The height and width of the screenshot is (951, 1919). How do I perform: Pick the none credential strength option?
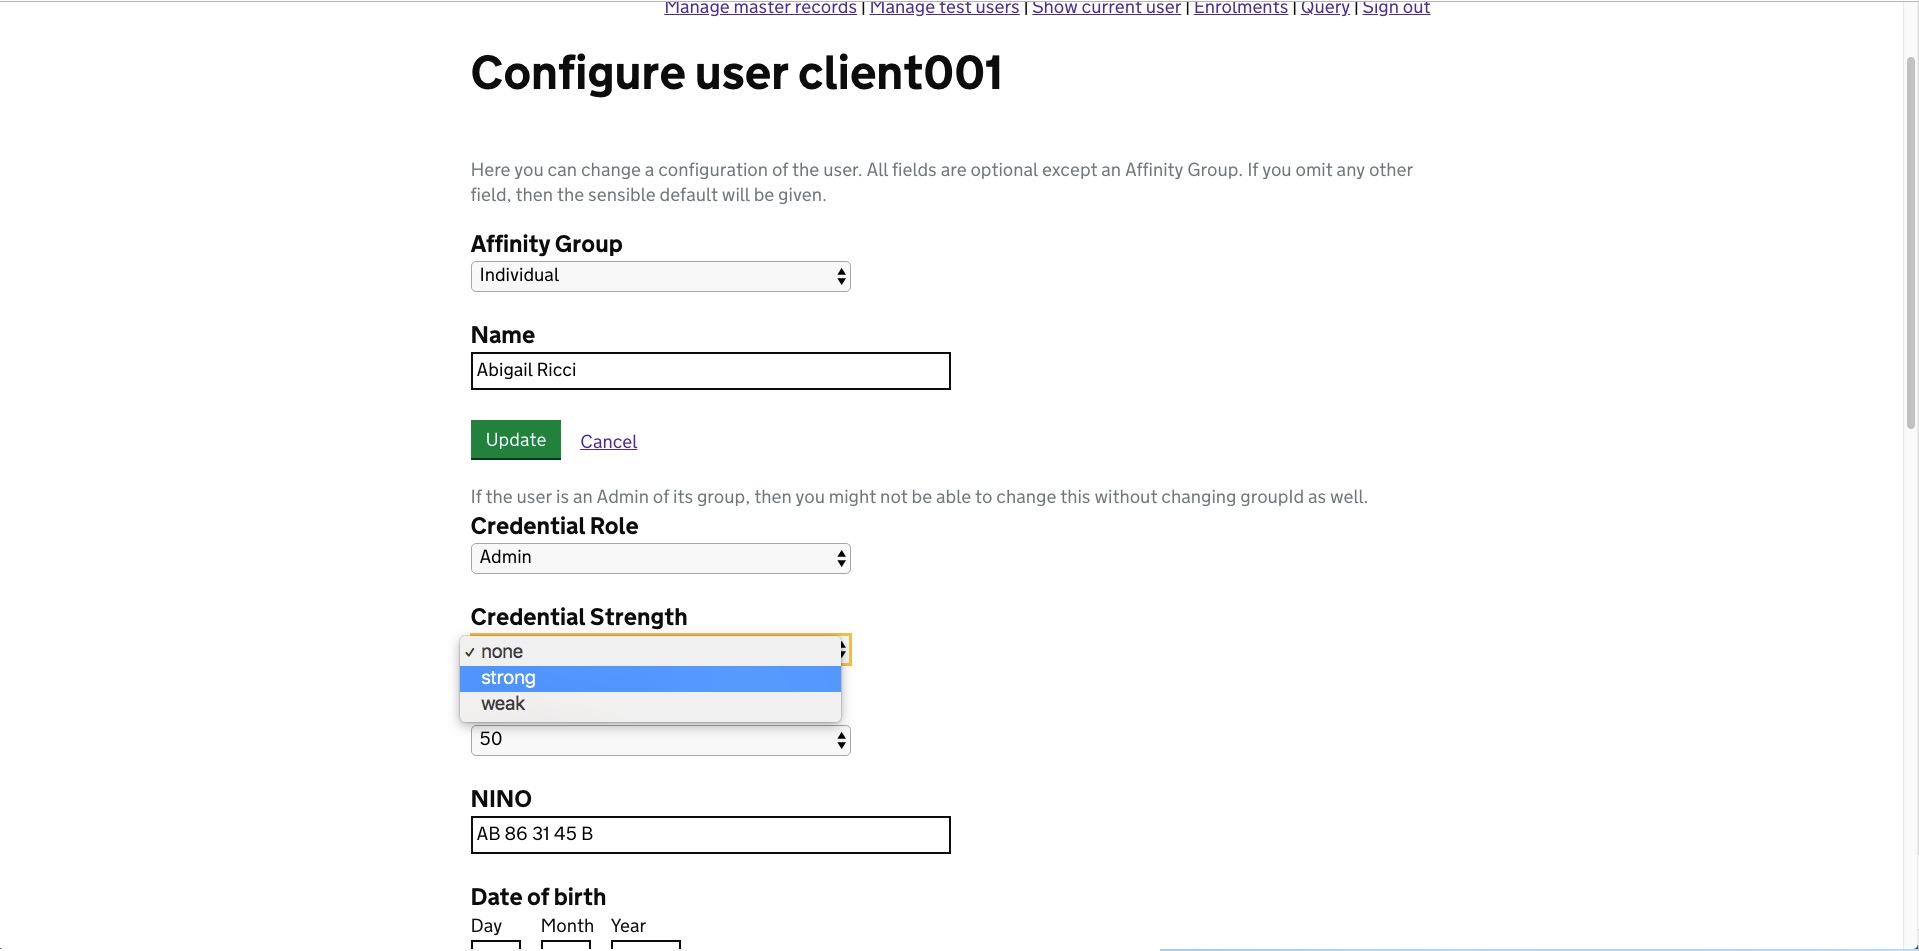650,652
